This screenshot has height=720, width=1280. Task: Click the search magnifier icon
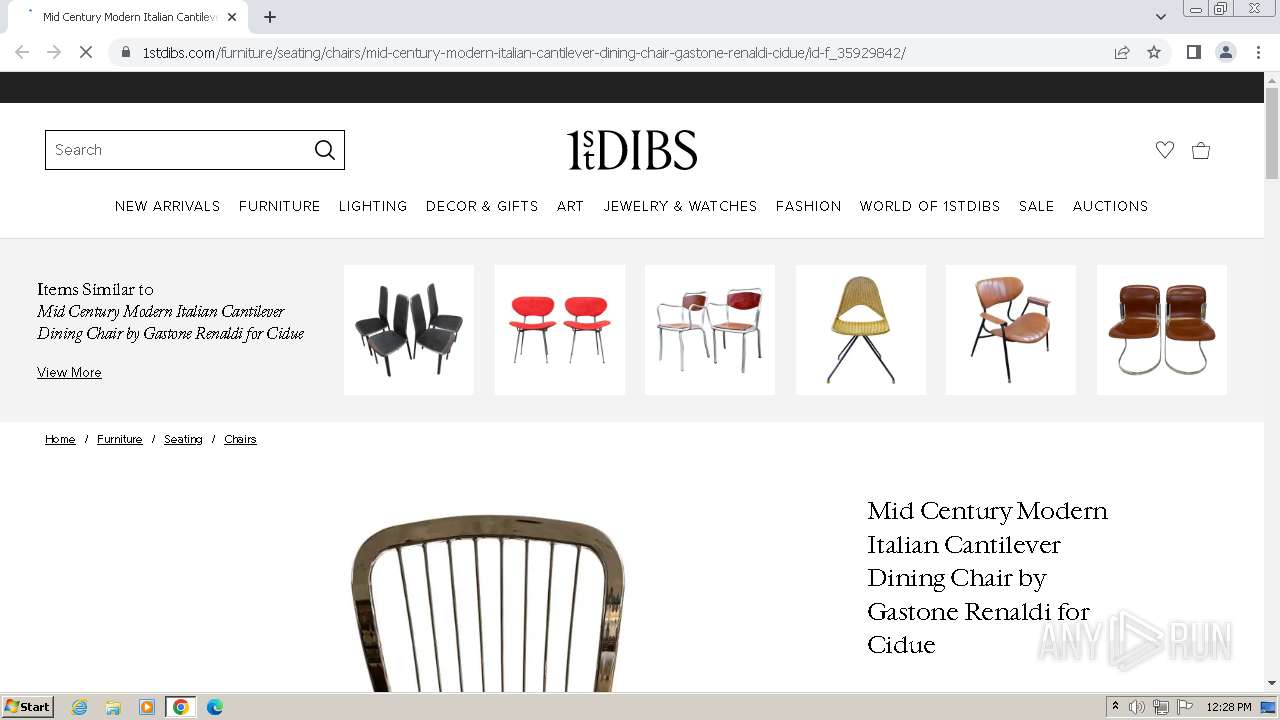324,150
